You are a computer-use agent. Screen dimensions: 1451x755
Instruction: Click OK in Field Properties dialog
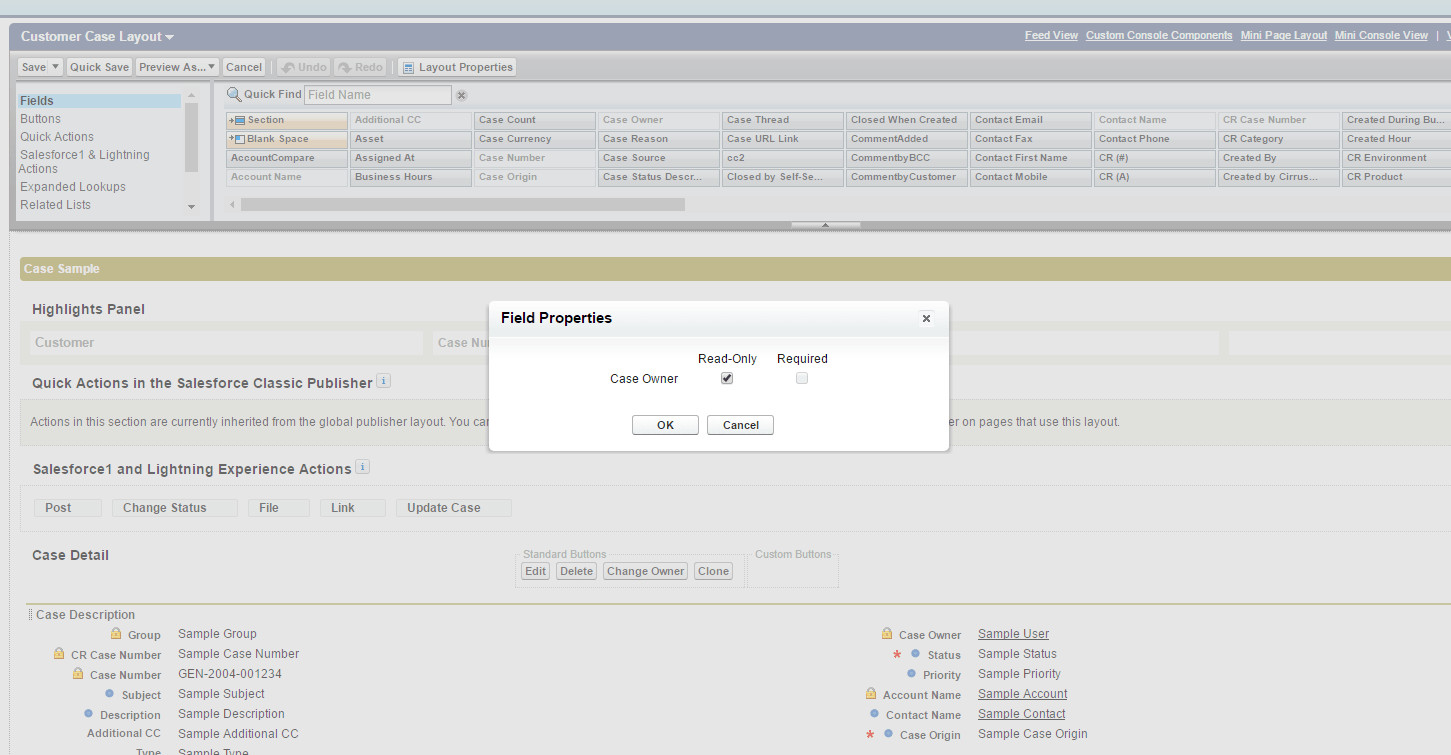point(665,425)
